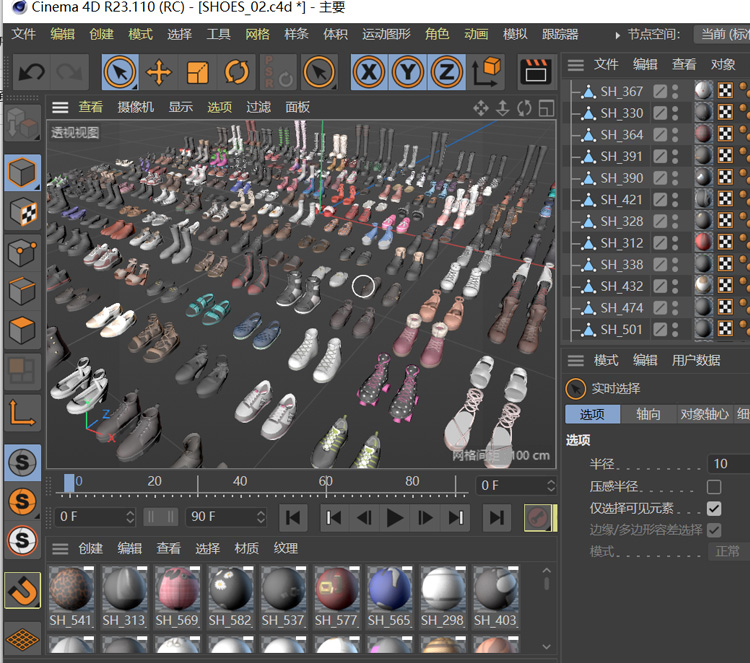
Task: Click the Undo arrow icon
Action: (x=32, y=72)
